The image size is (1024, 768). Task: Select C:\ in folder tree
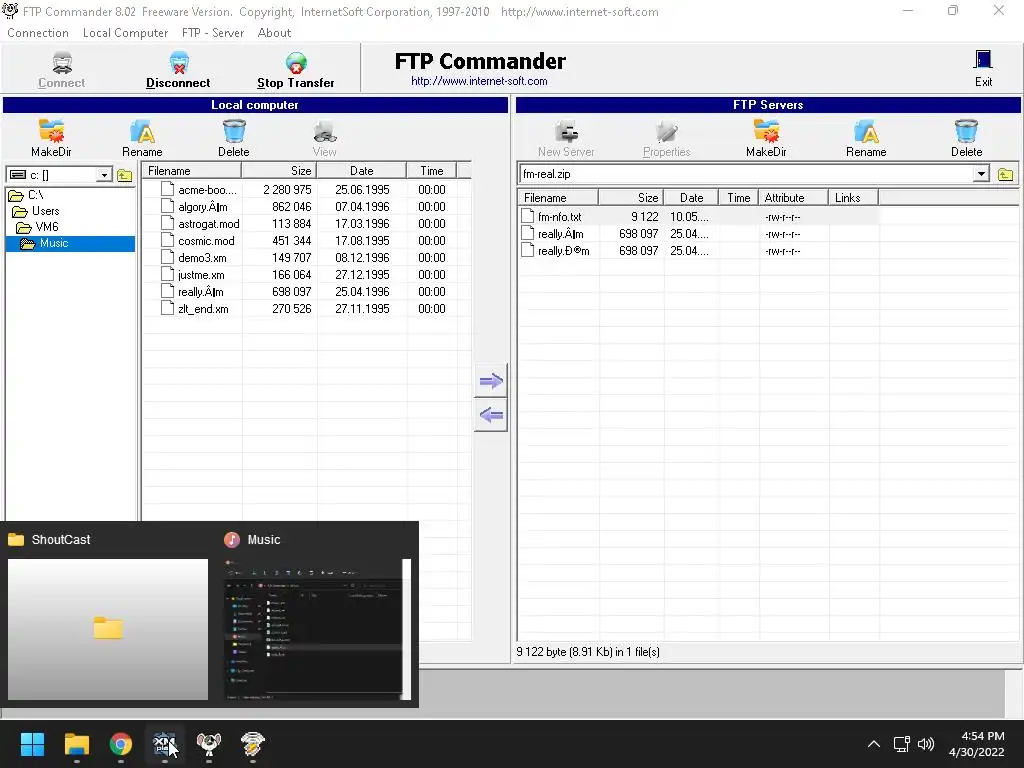pos(35,195)
